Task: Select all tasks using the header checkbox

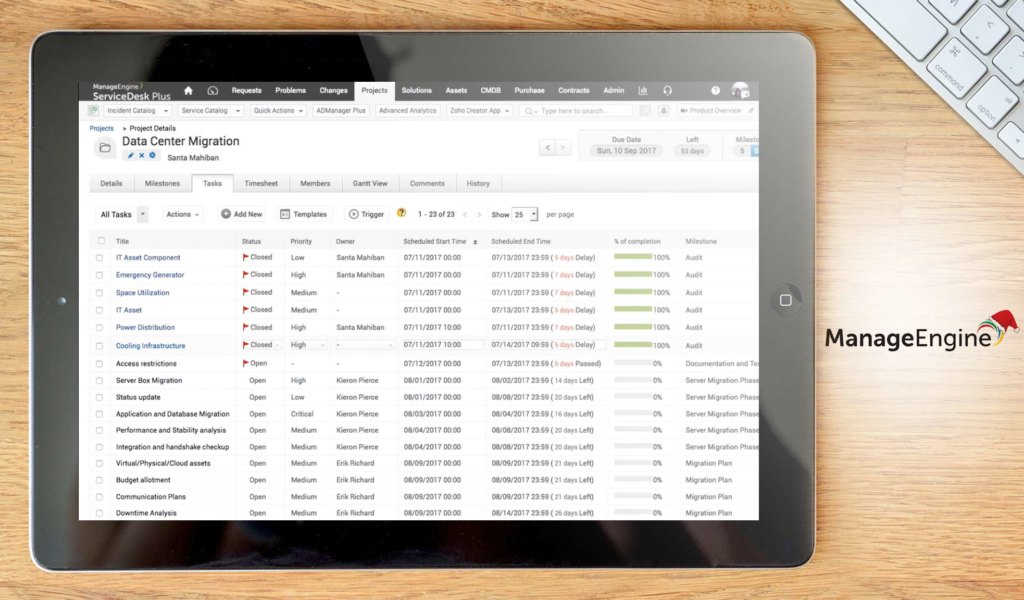Action: [x=103, y=240]
